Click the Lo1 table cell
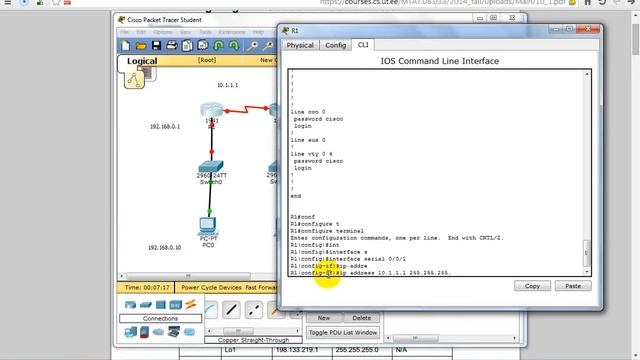 coord(230,350)
